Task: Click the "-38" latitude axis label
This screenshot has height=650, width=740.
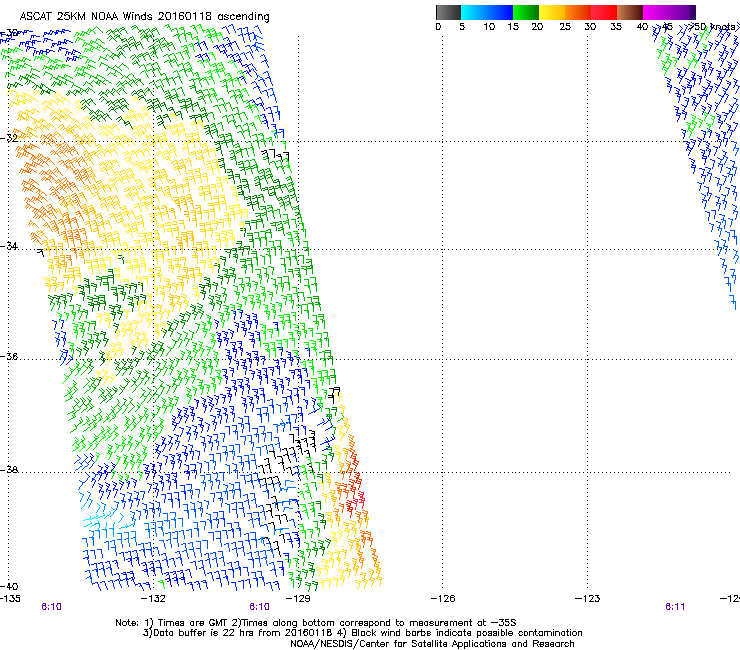Action: click(9, 470)
